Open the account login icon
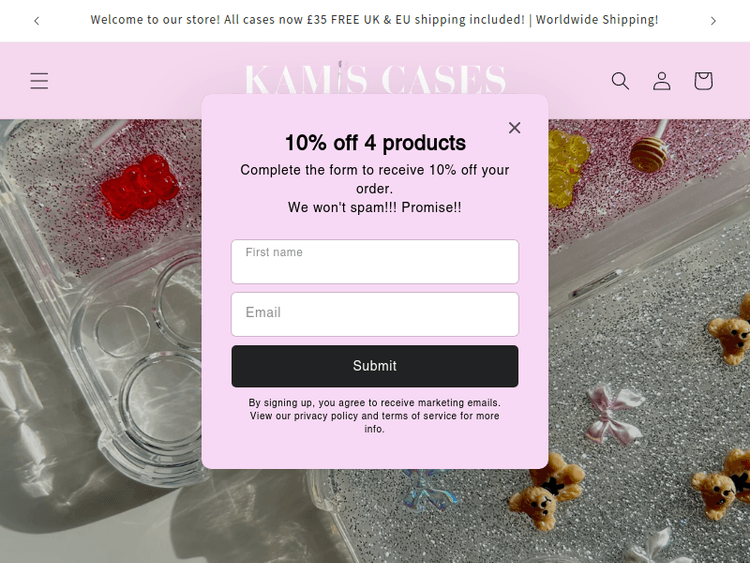 pyautogui.click(x=662, y=81)
